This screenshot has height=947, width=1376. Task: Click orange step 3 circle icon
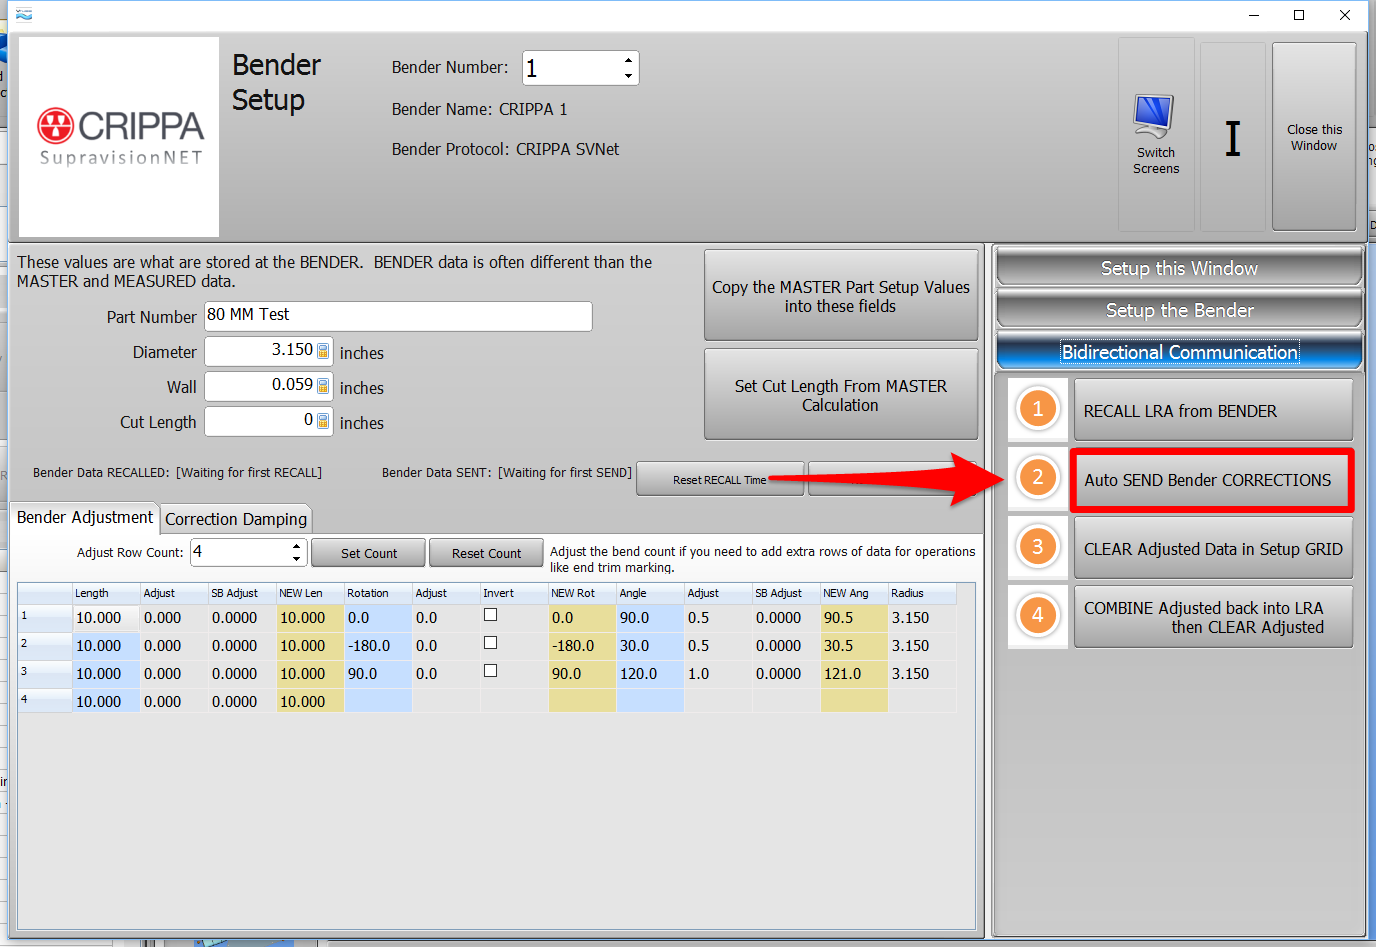point(1037,547)
